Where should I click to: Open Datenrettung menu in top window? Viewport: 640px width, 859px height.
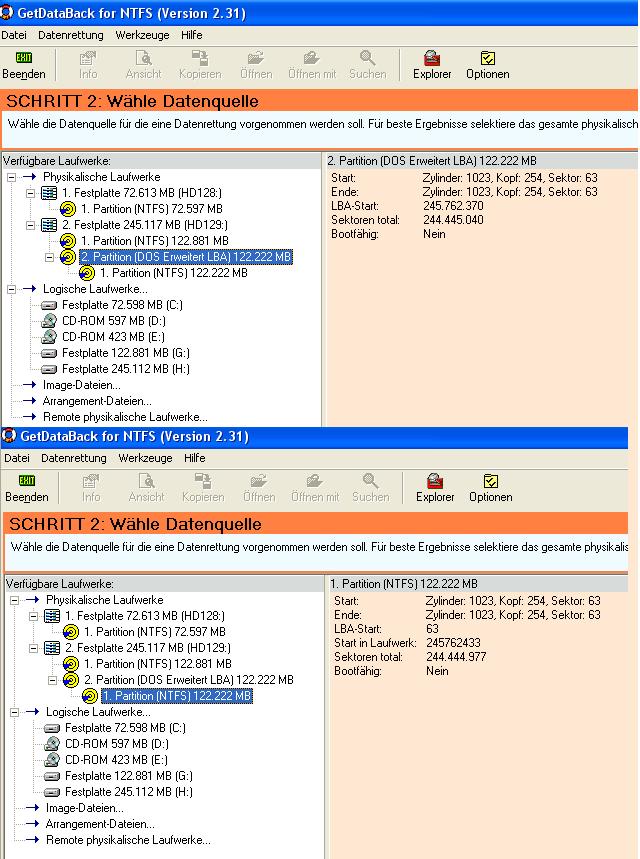(x=71, y=35)
